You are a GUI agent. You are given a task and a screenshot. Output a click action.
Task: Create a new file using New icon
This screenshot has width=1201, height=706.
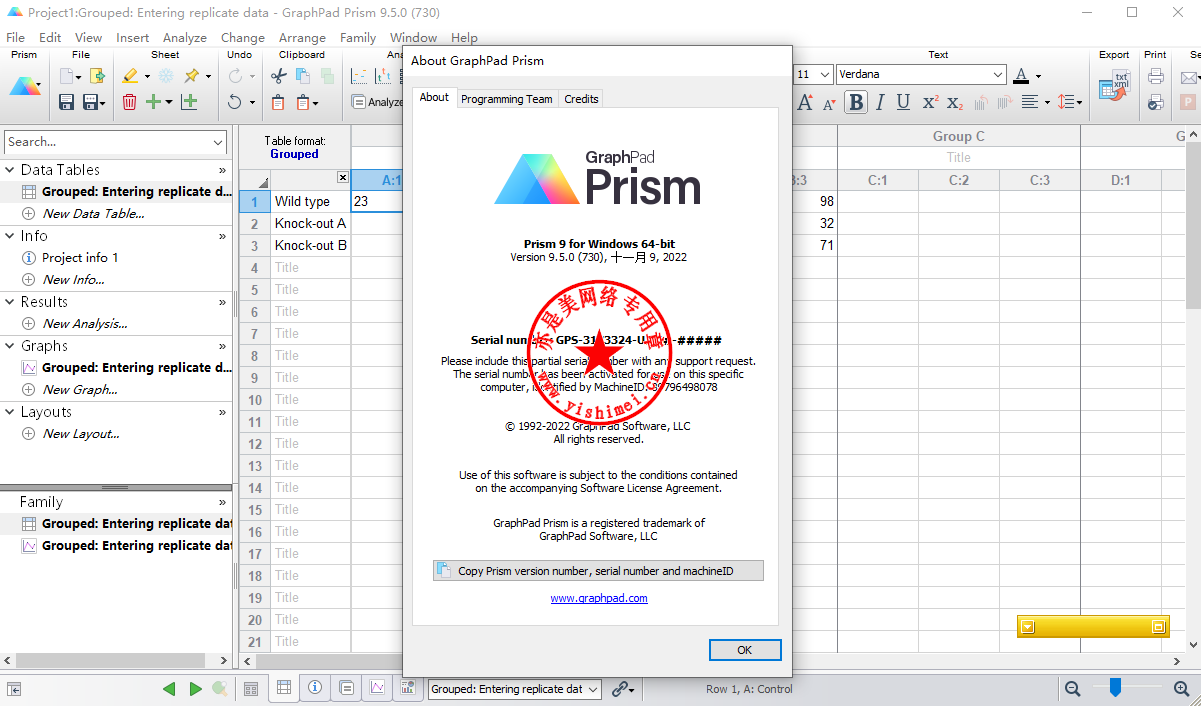pyautogui.click(x=66, y=76)
